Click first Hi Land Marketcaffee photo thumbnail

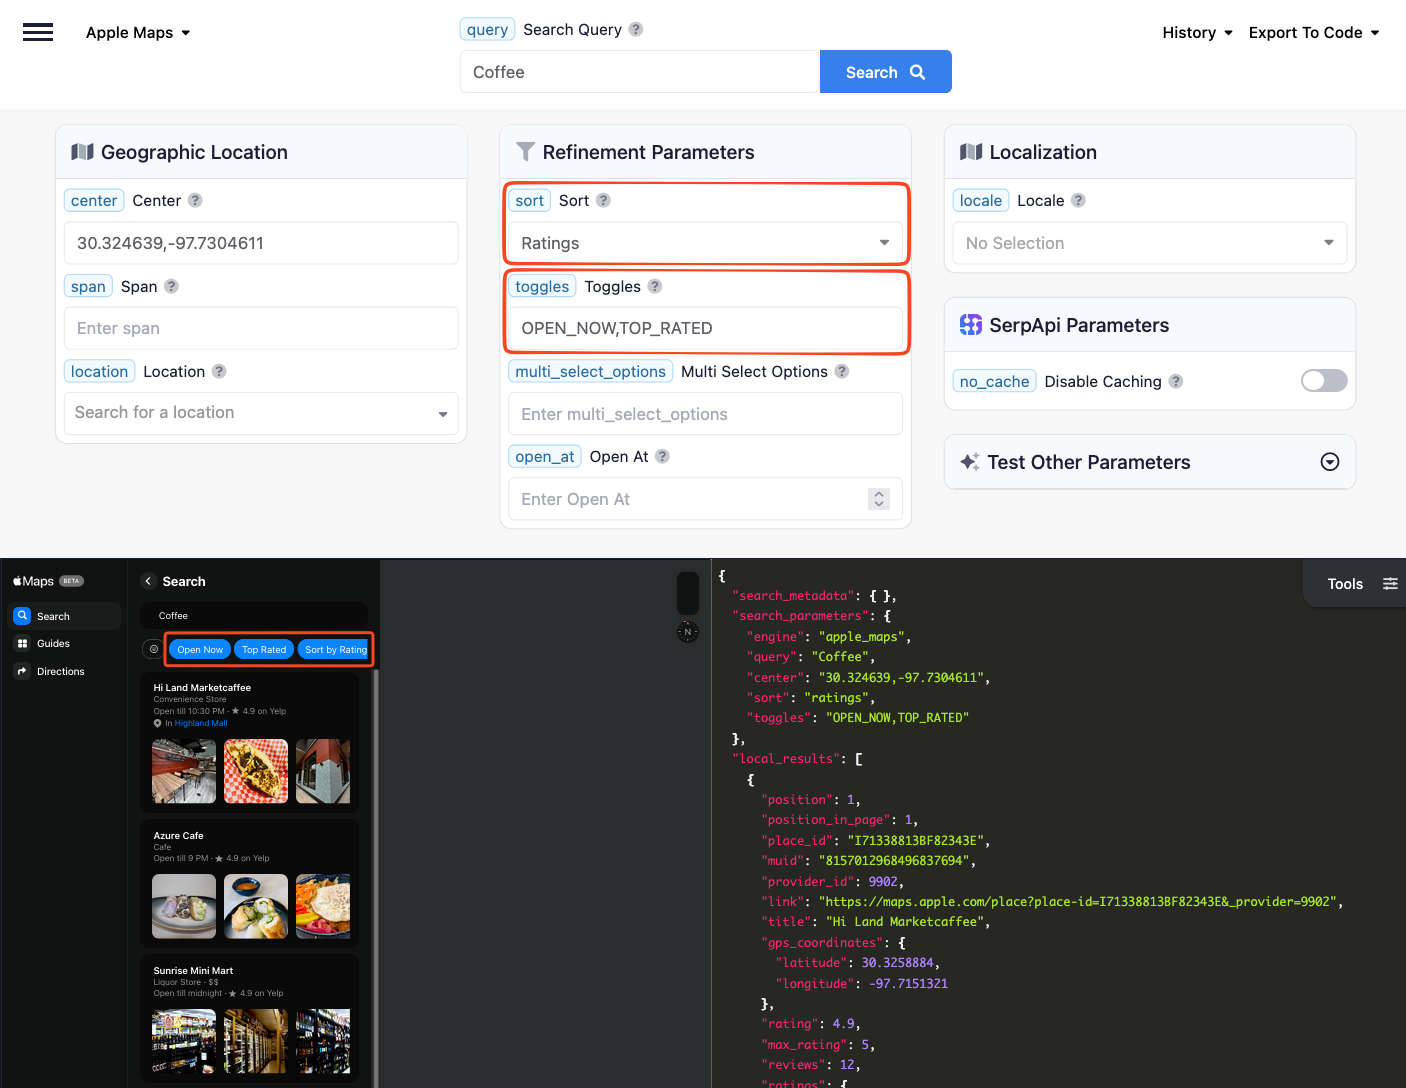(x=184, y=771)
